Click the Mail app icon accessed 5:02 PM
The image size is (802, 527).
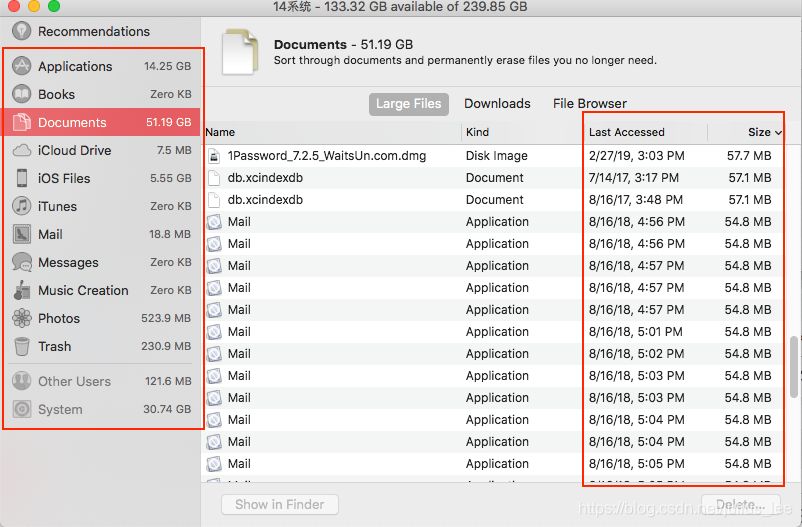pos(214,354)
